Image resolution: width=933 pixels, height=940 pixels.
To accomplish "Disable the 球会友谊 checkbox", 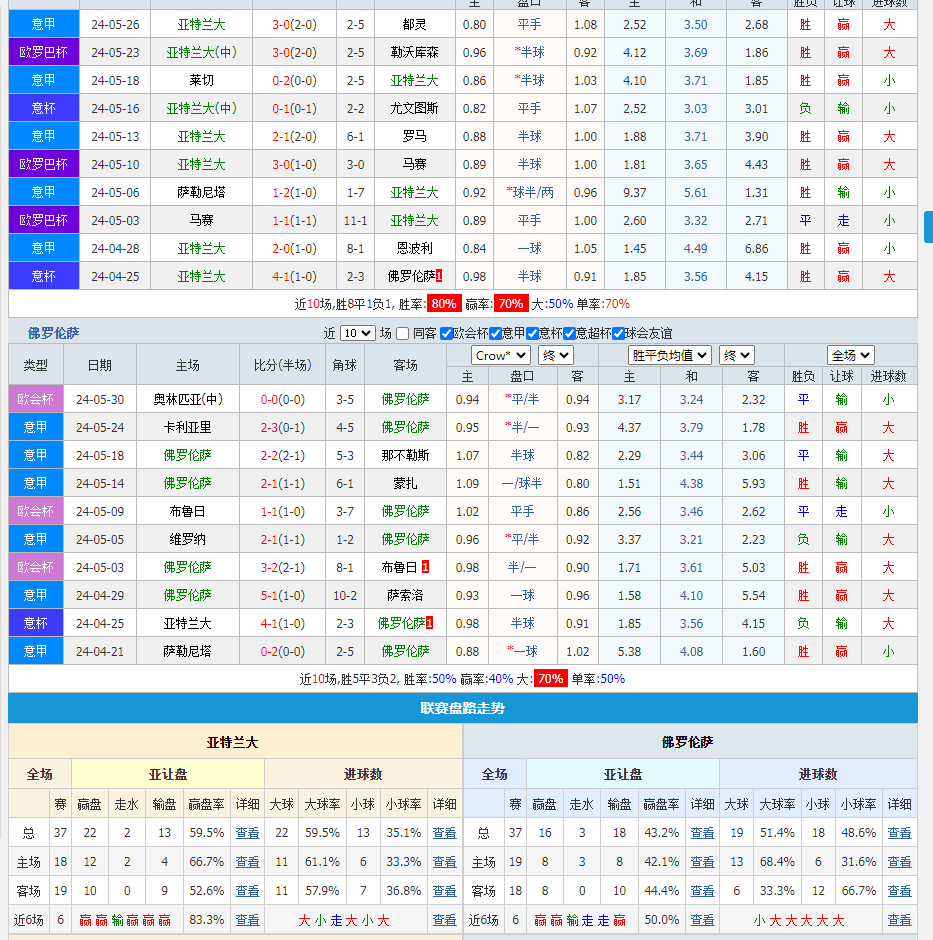I will point(618,334).
